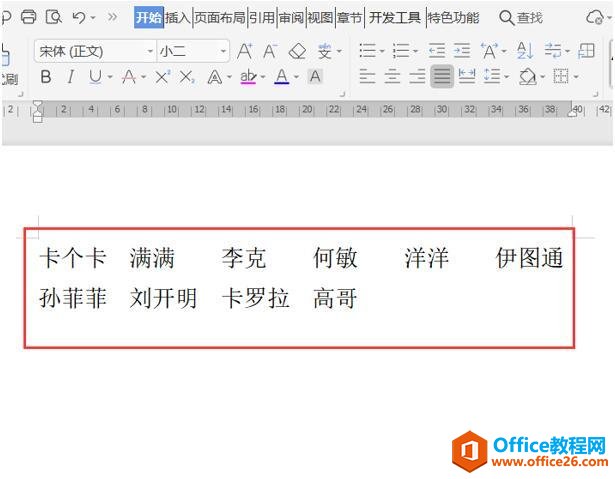The width and height of the screenshot is (615, 479).
Task: Open paragraph dialog launcher corner icon
Action: click(x=595, y=94)
